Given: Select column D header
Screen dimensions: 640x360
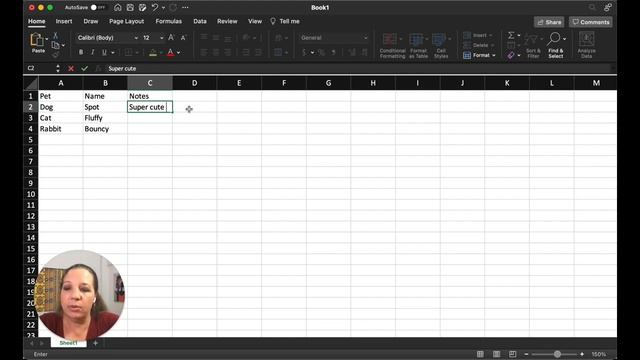Looking at the screenshot, I should tap(194, 83).
